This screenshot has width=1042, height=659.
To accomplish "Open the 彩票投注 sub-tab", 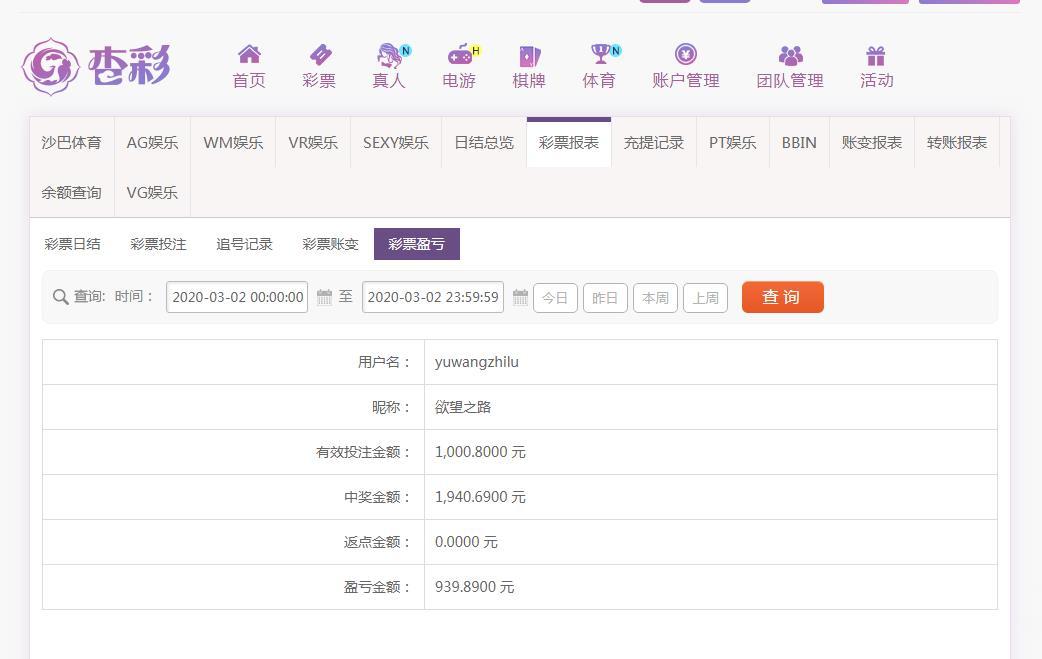I will 158,244.
